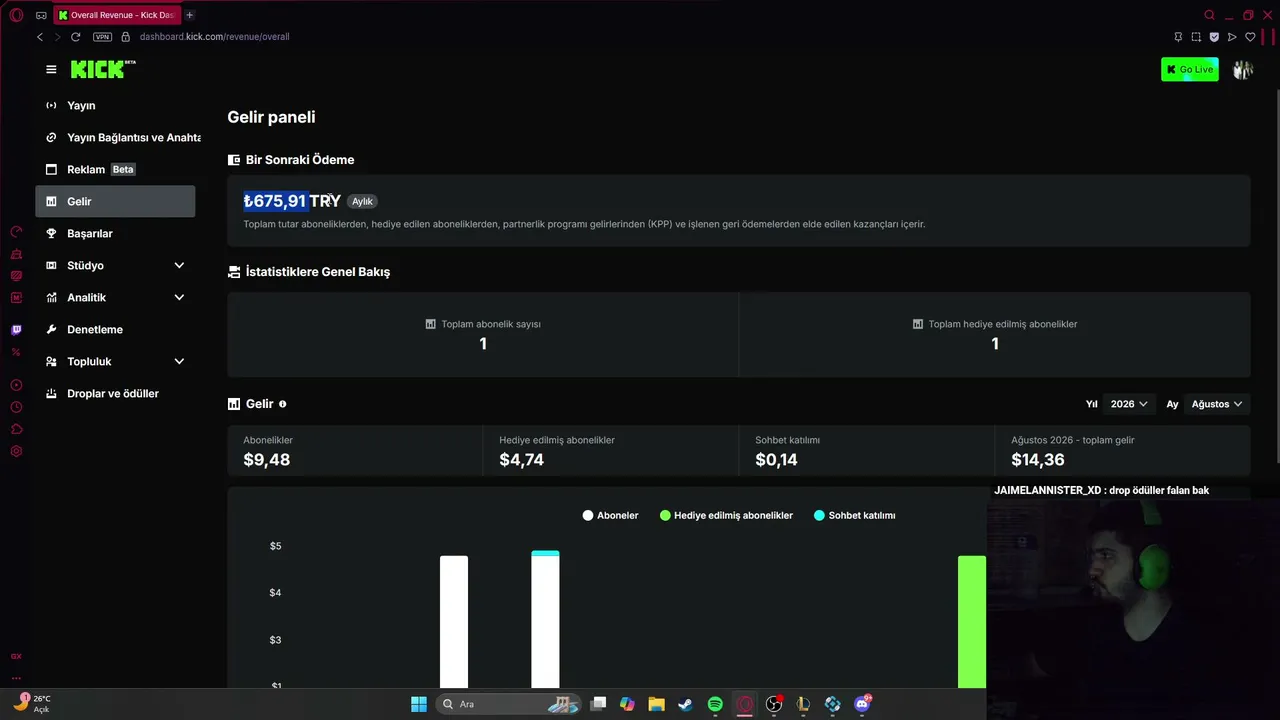Toggle Aboneler legend white swatch
Viewport: 1280px width, 720px height.
tap(588, 516)
